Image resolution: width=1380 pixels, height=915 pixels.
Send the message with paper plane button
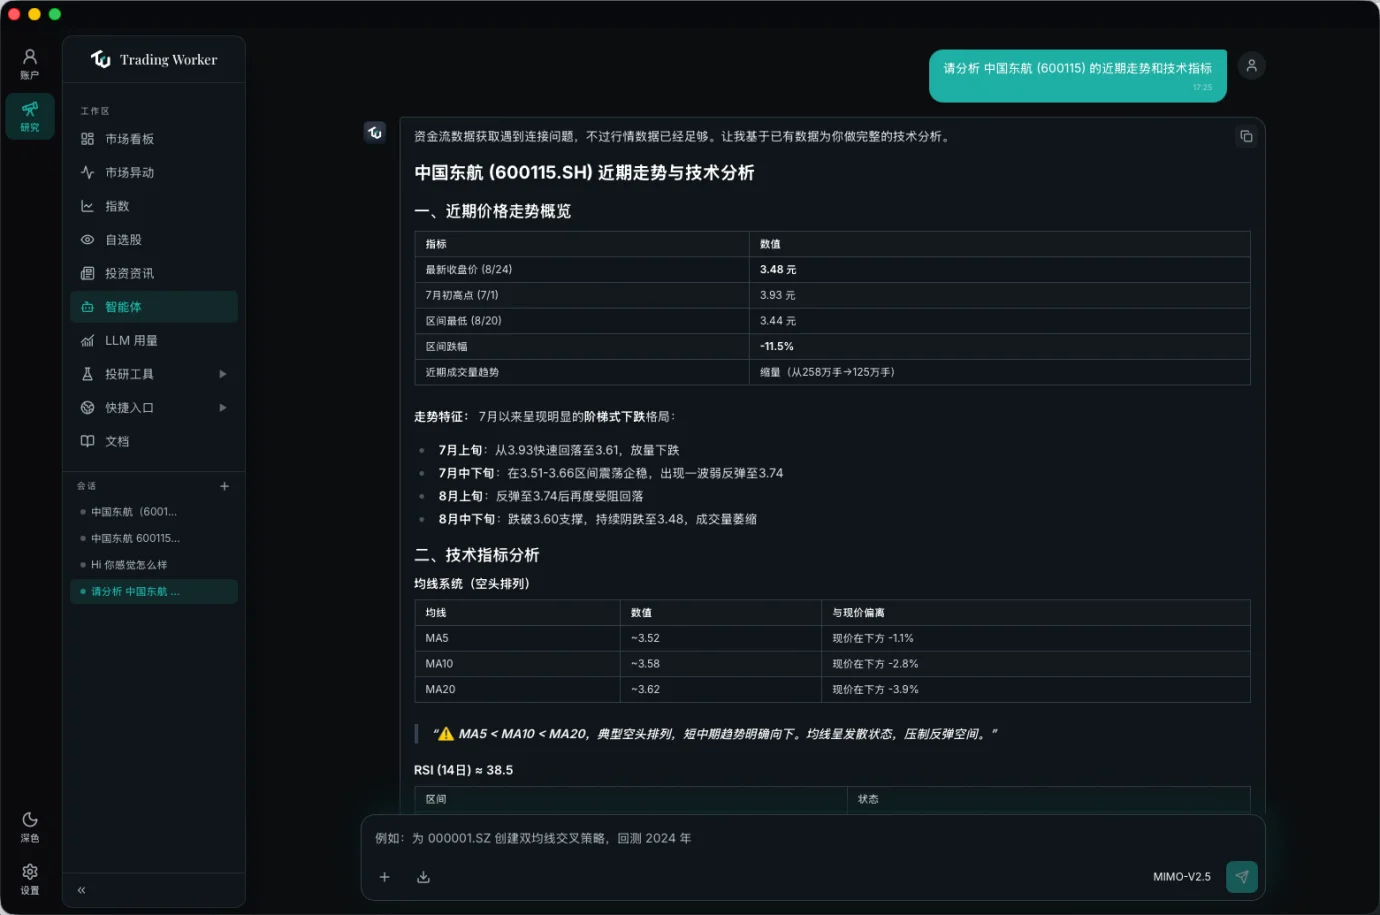point(1242,877)
